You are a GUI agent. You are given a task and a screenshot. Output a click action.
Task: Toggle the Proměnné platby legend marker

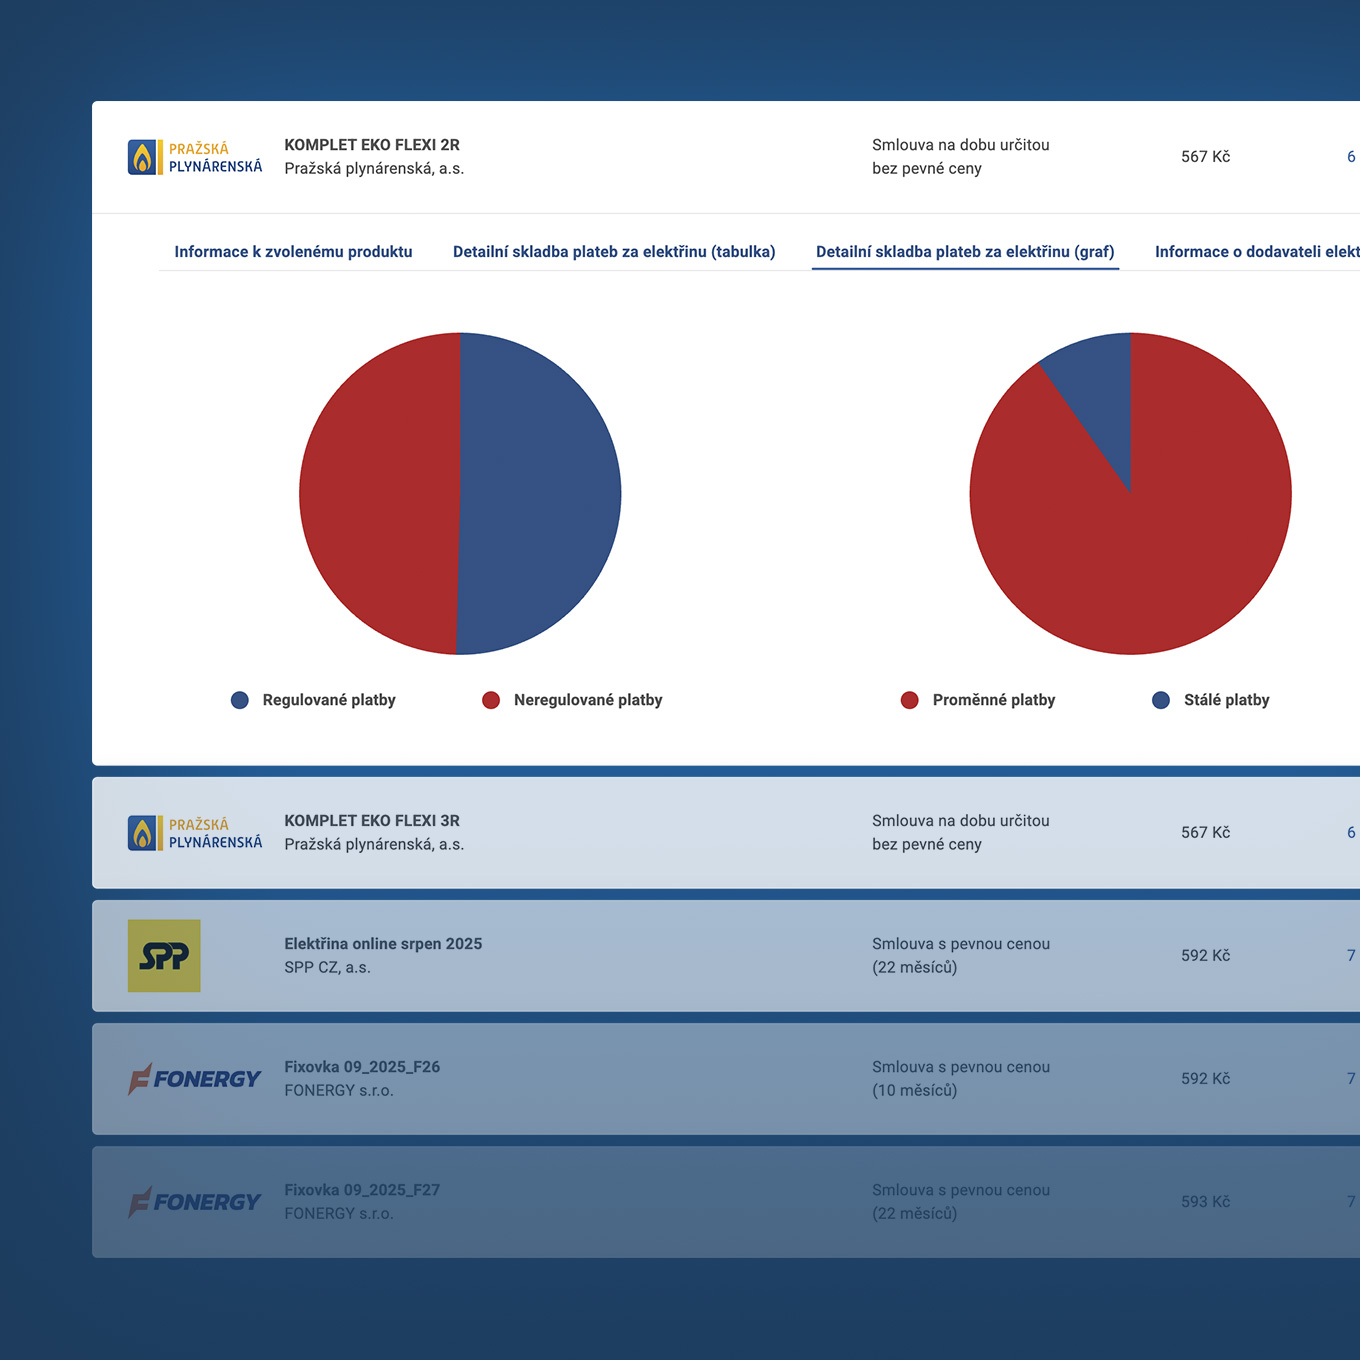(910, 700)
